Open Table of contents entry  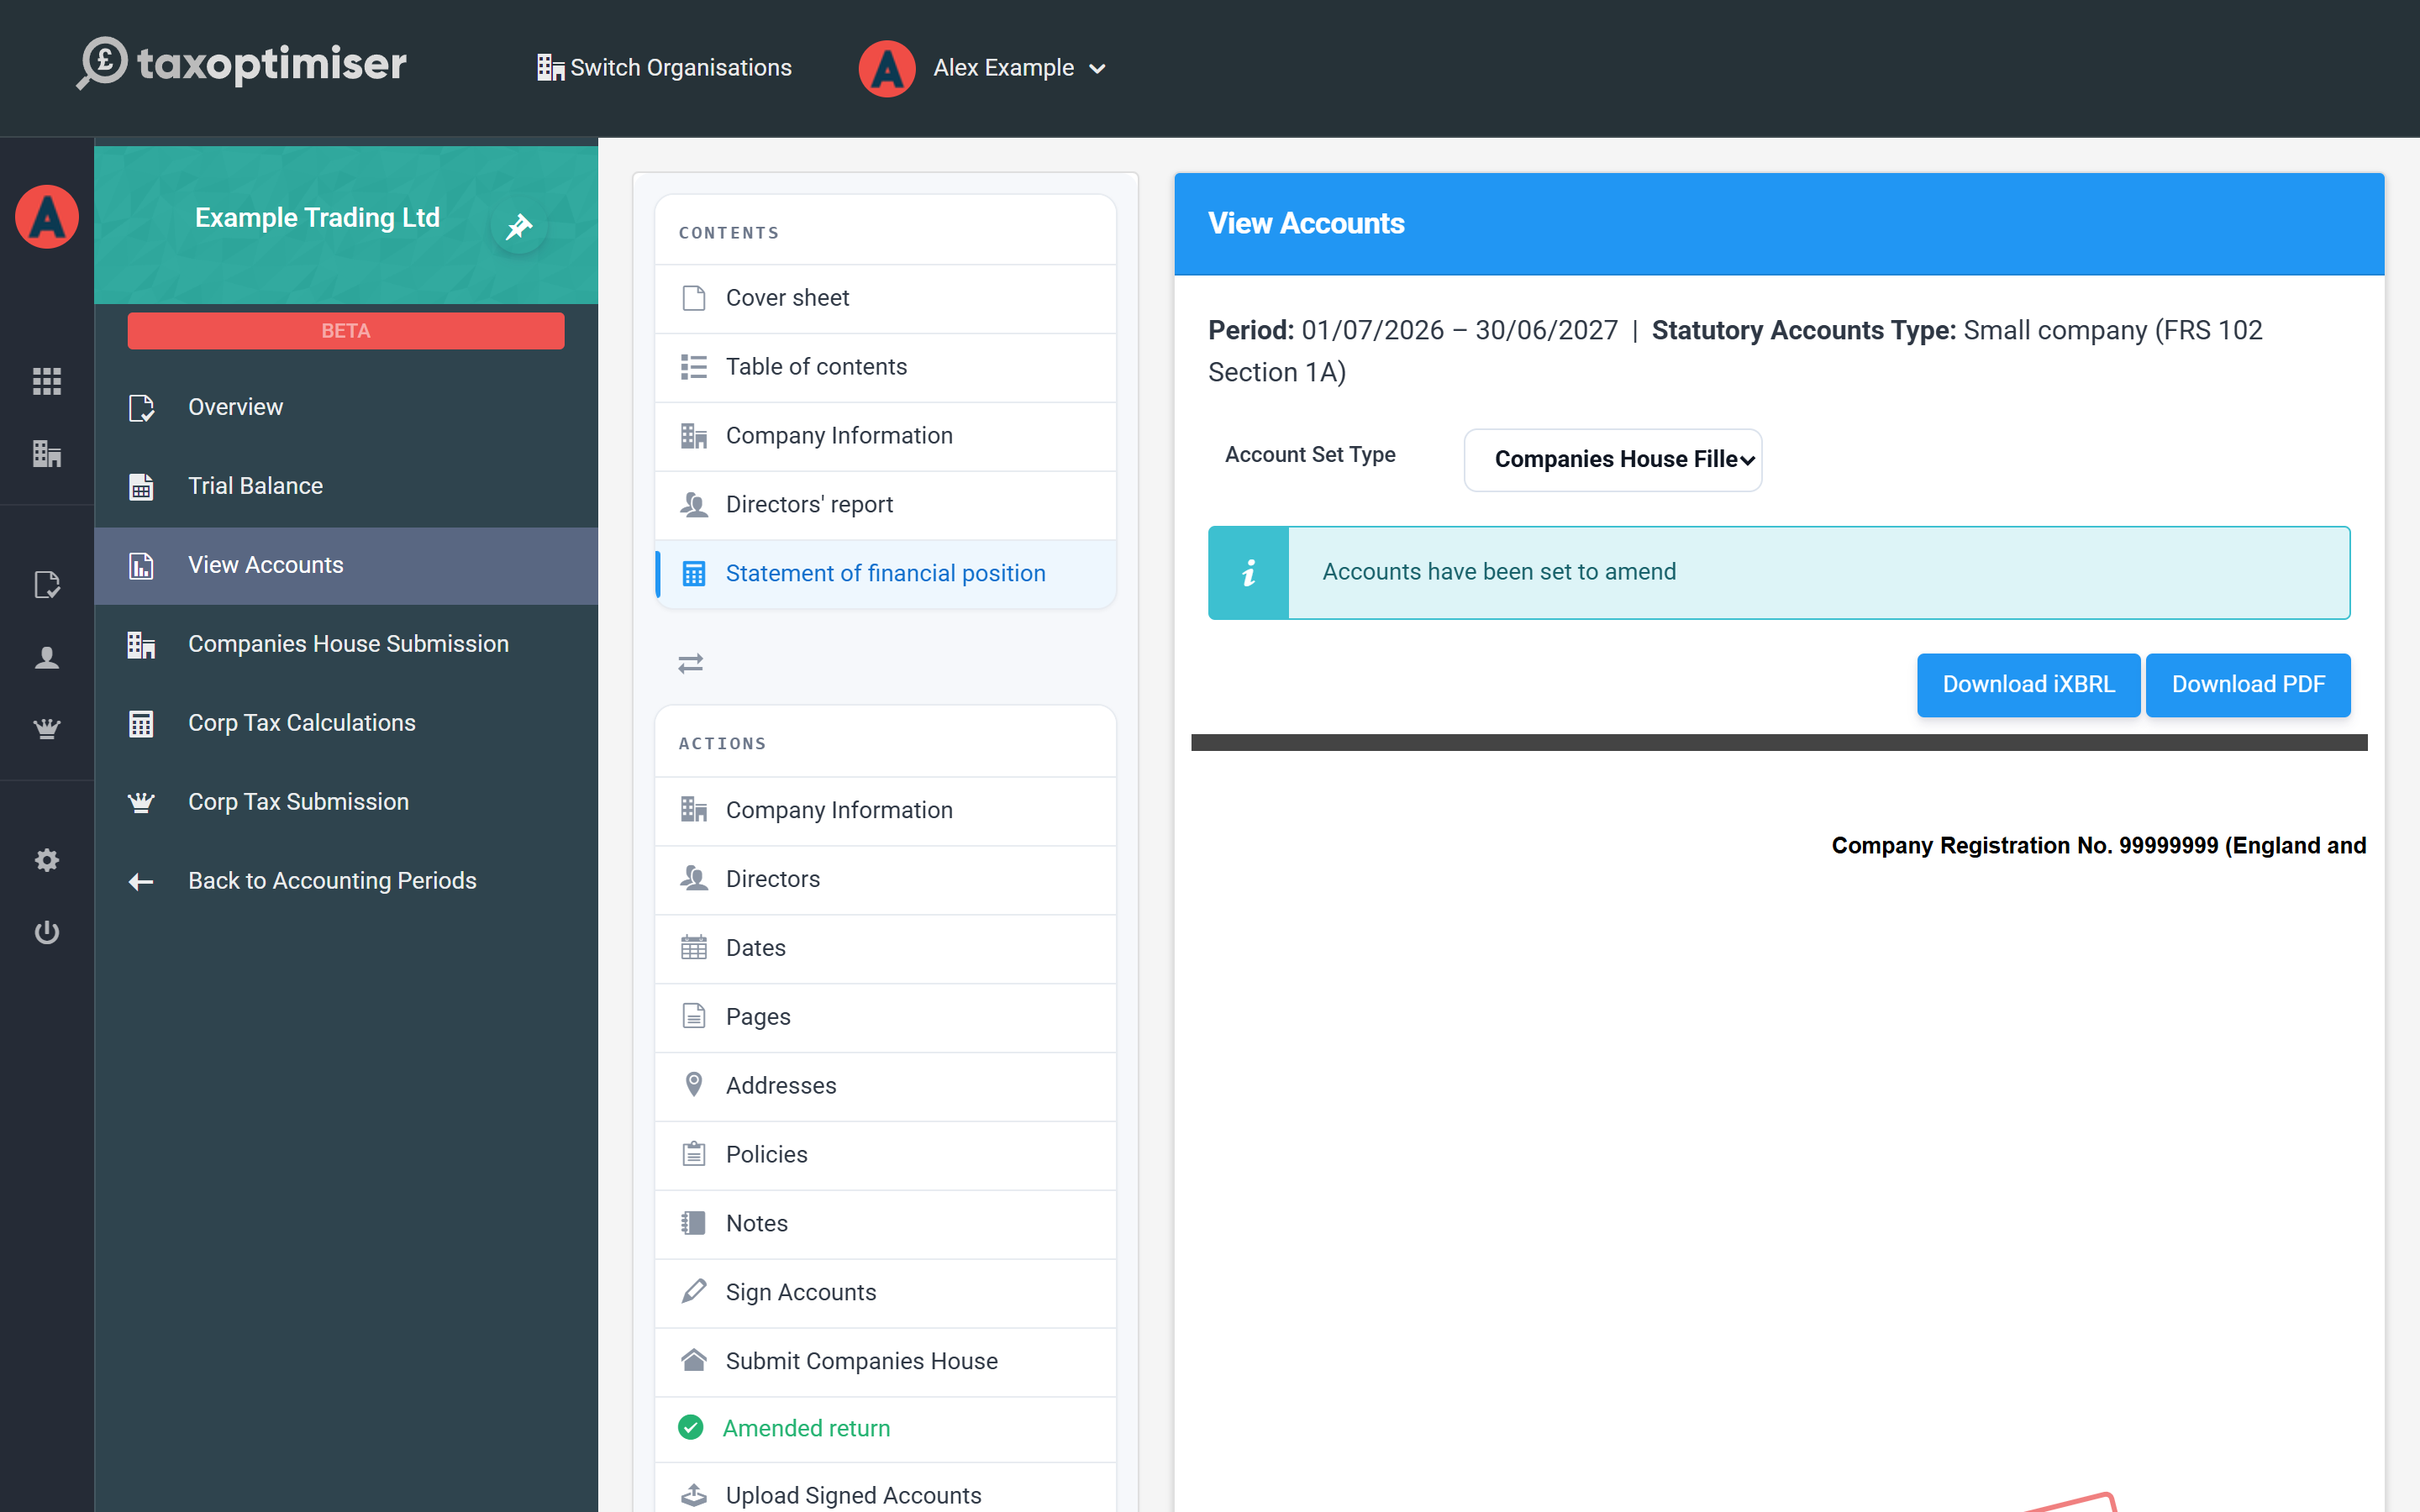885,367
